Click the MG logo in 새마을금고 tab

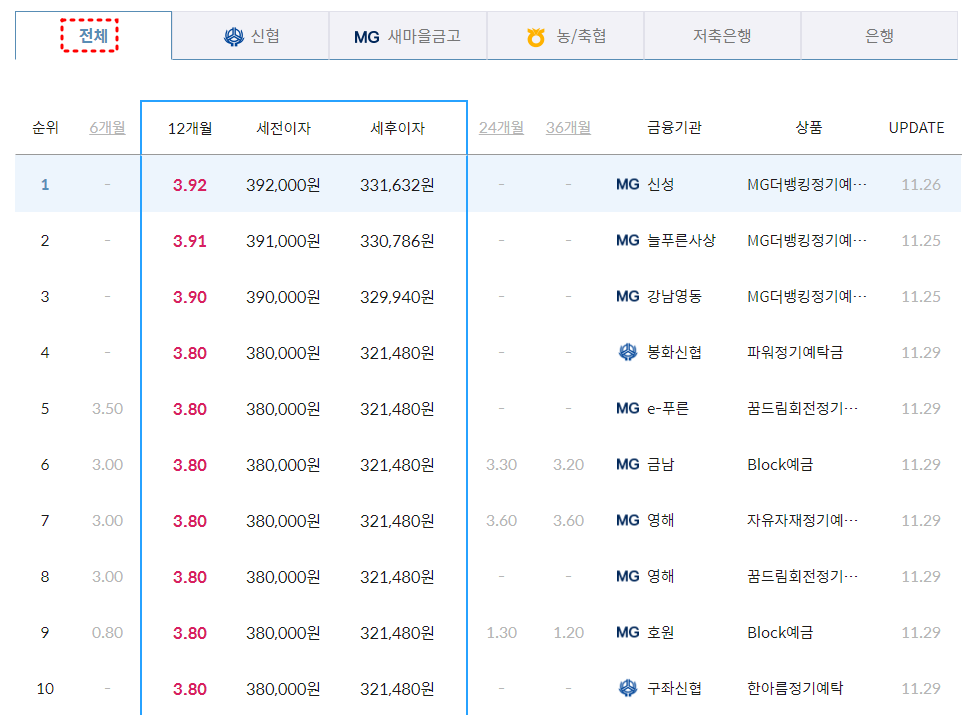tap(366, 37)
